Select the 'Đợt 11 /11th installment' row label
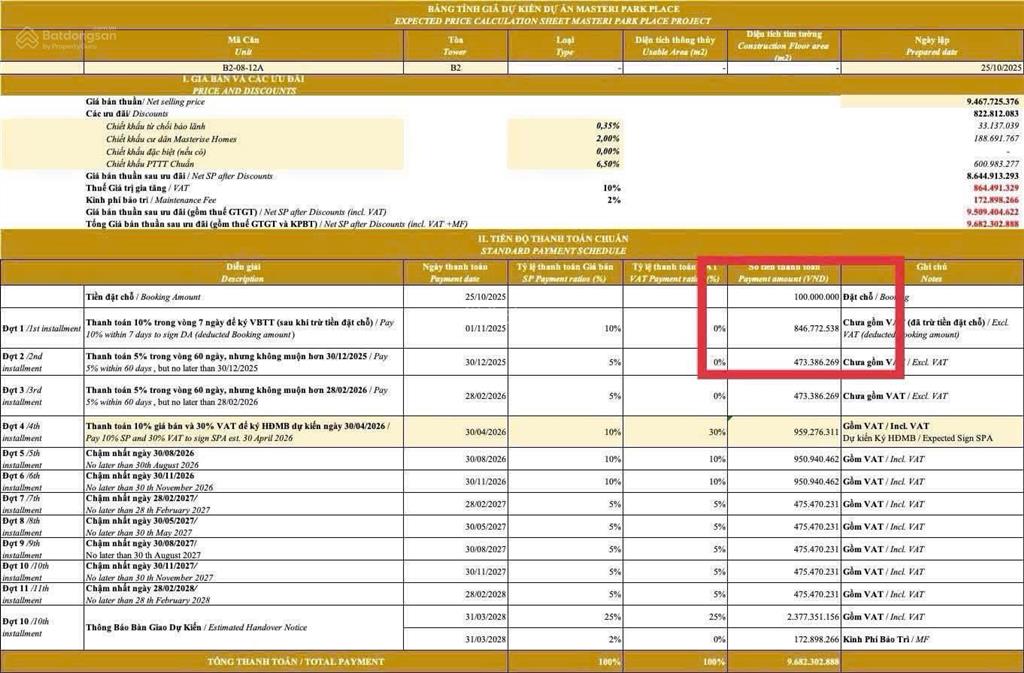 point(25,594)
